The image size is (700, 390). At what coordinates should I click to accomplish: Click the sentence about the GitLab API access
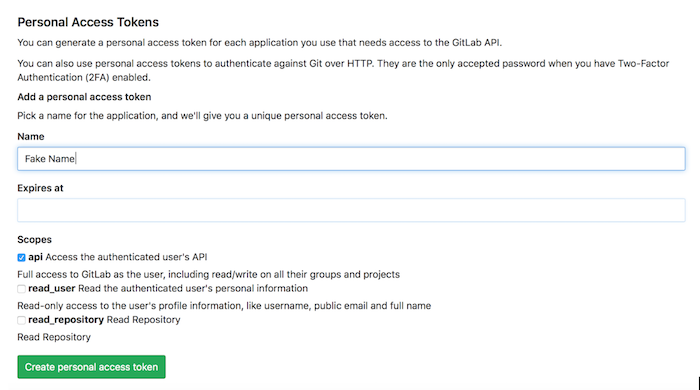(x=260, y=43)
